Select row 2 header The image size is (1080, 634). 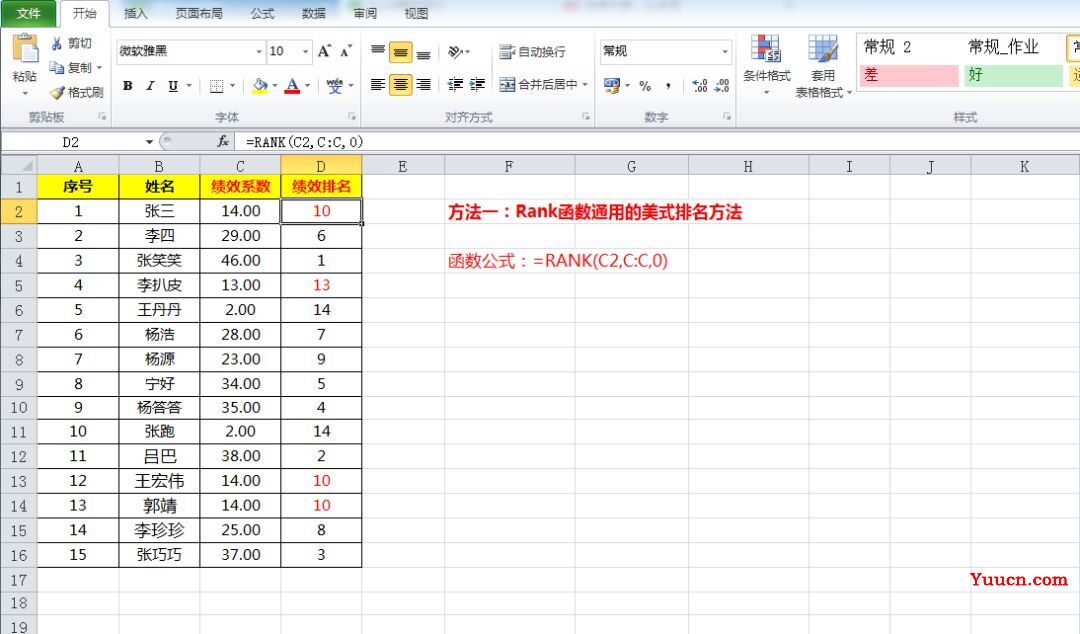19,212
